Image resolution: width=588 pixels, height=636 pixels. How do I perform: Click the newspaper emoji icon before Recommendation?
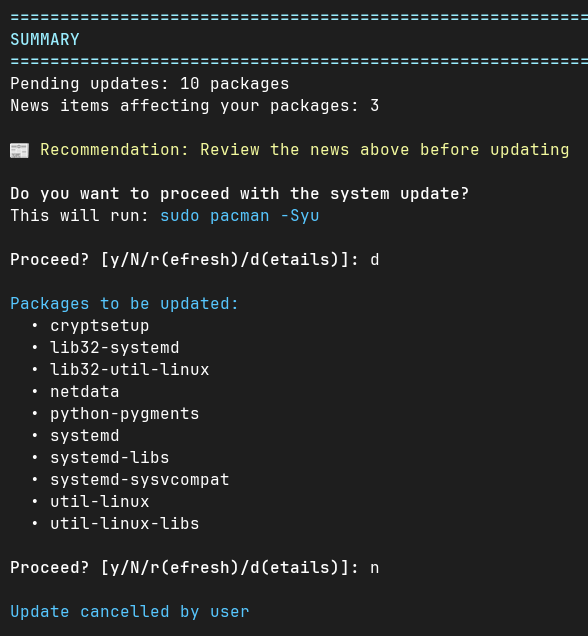pyautogui.click(x=19, y=150)
